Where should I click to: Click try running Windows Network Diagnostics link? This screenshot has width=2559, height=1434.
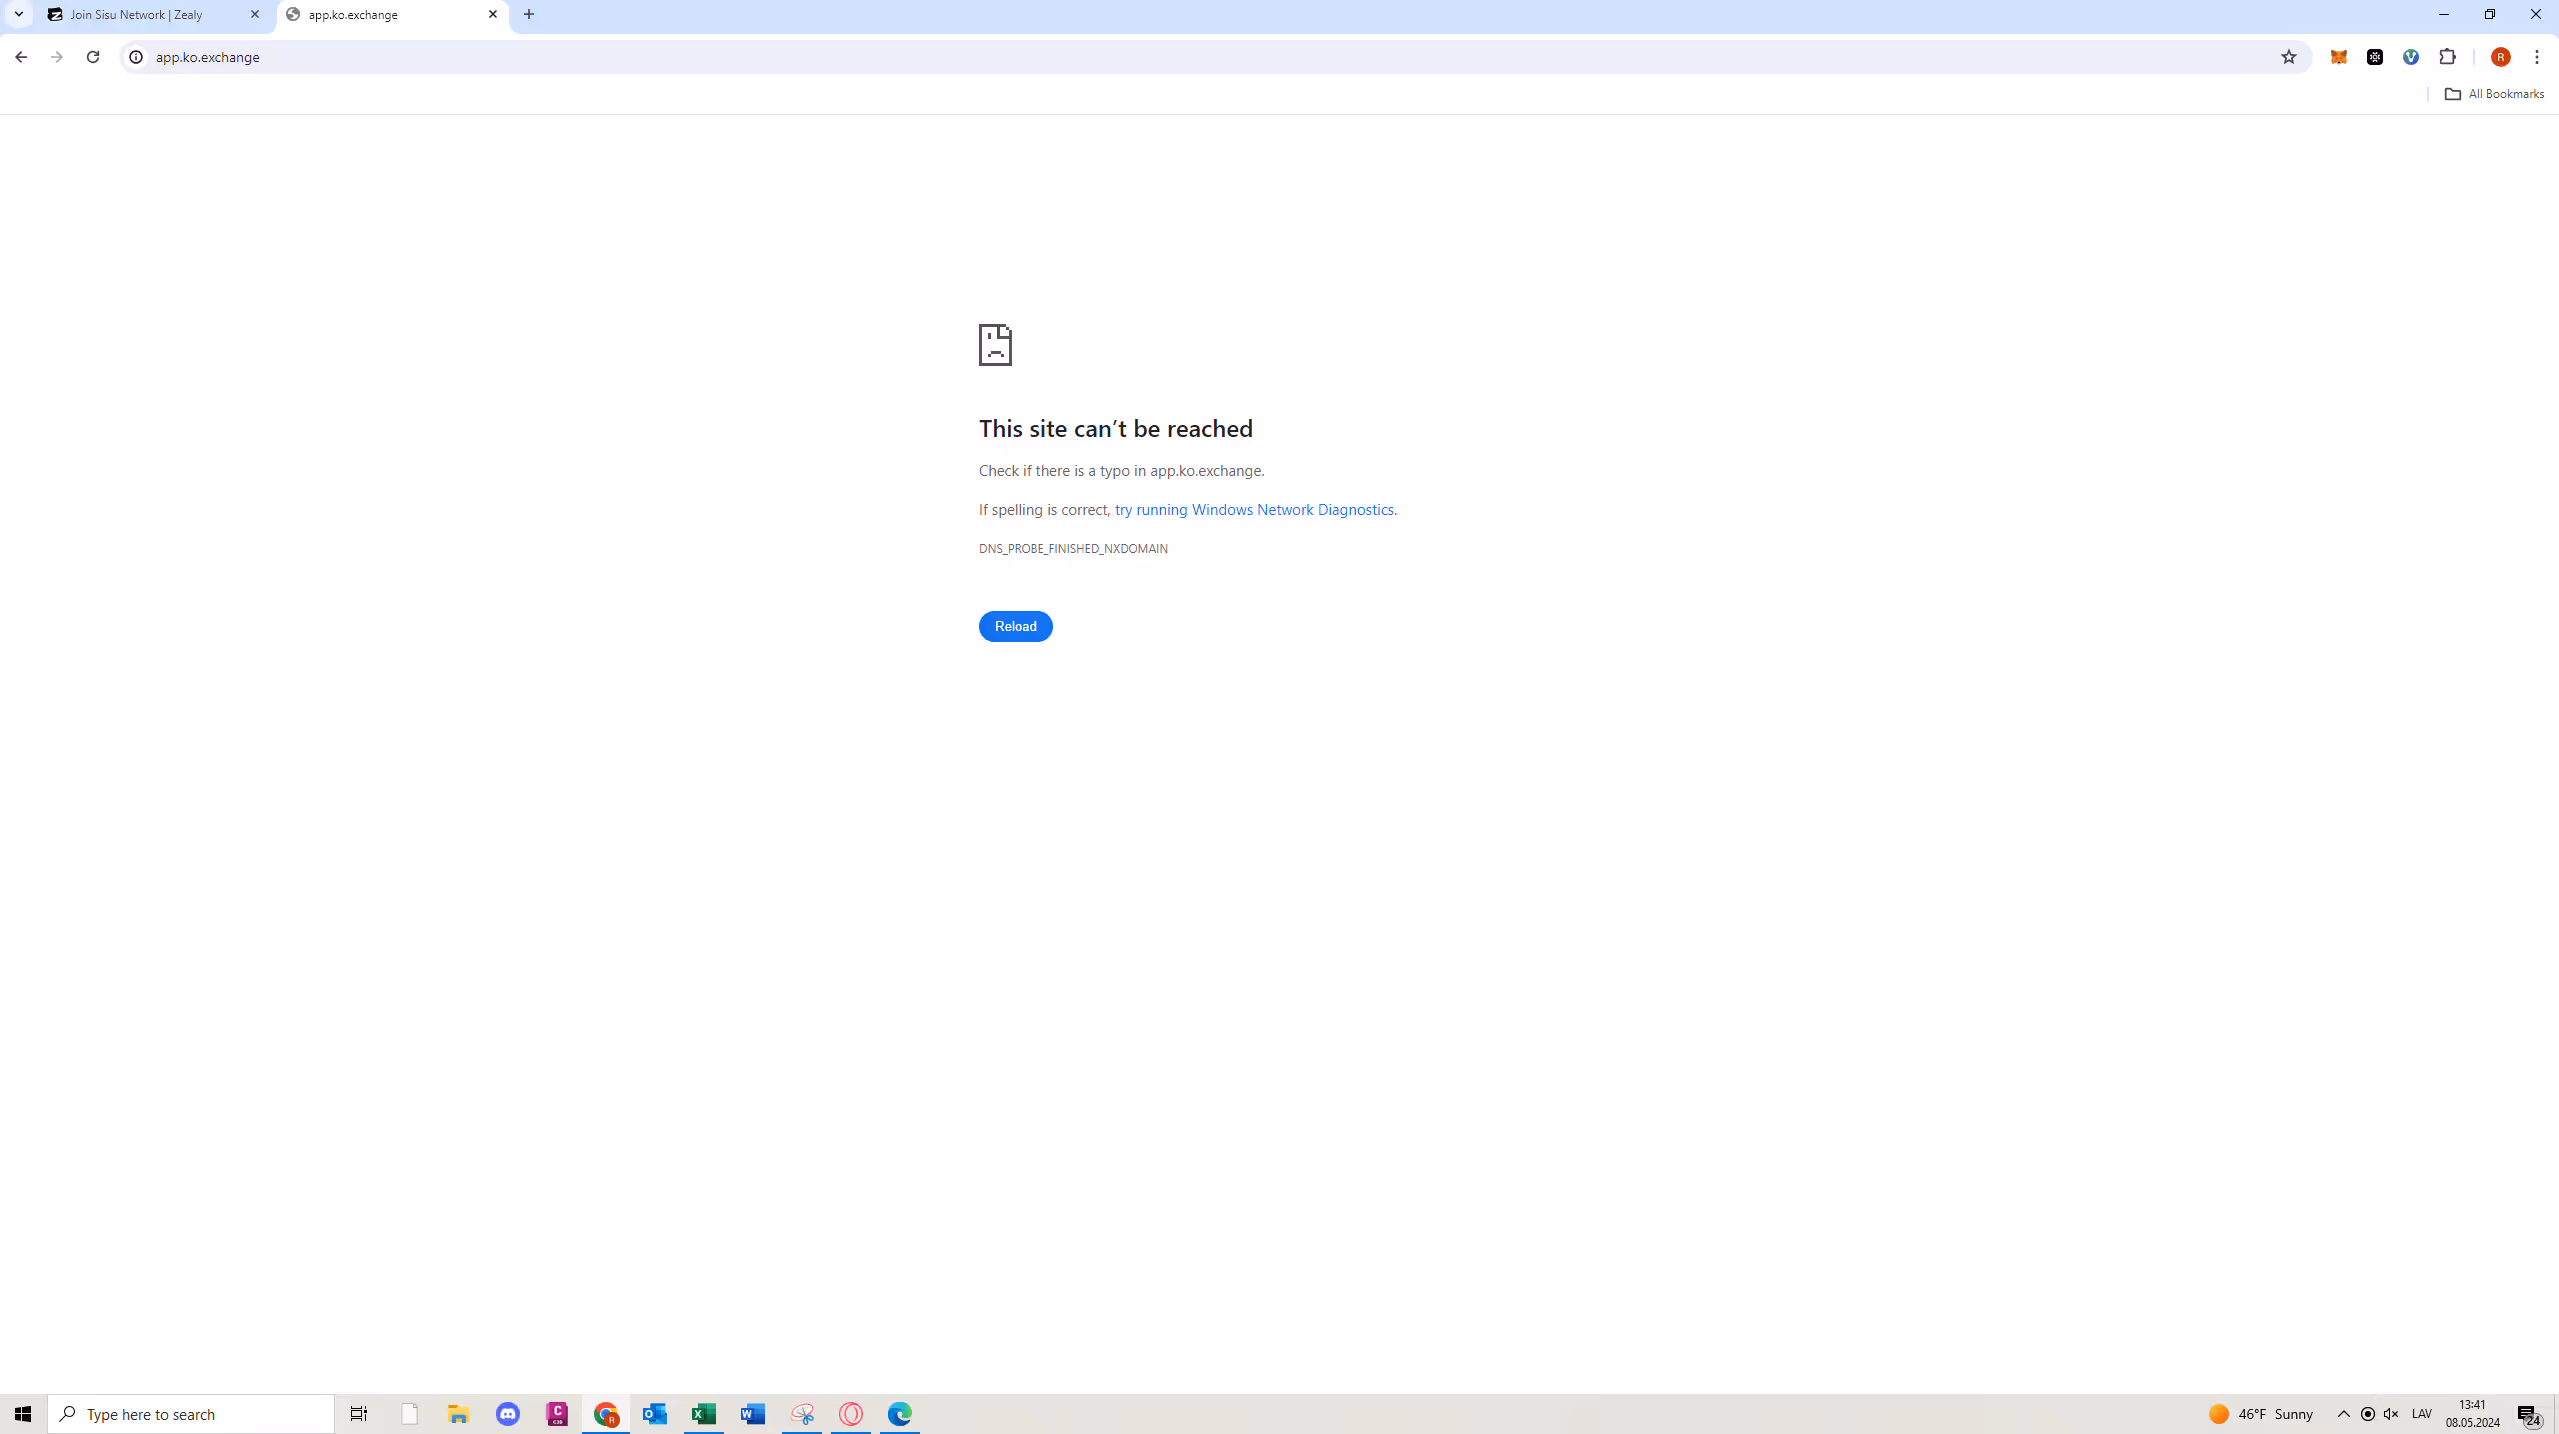(1254, 509)
